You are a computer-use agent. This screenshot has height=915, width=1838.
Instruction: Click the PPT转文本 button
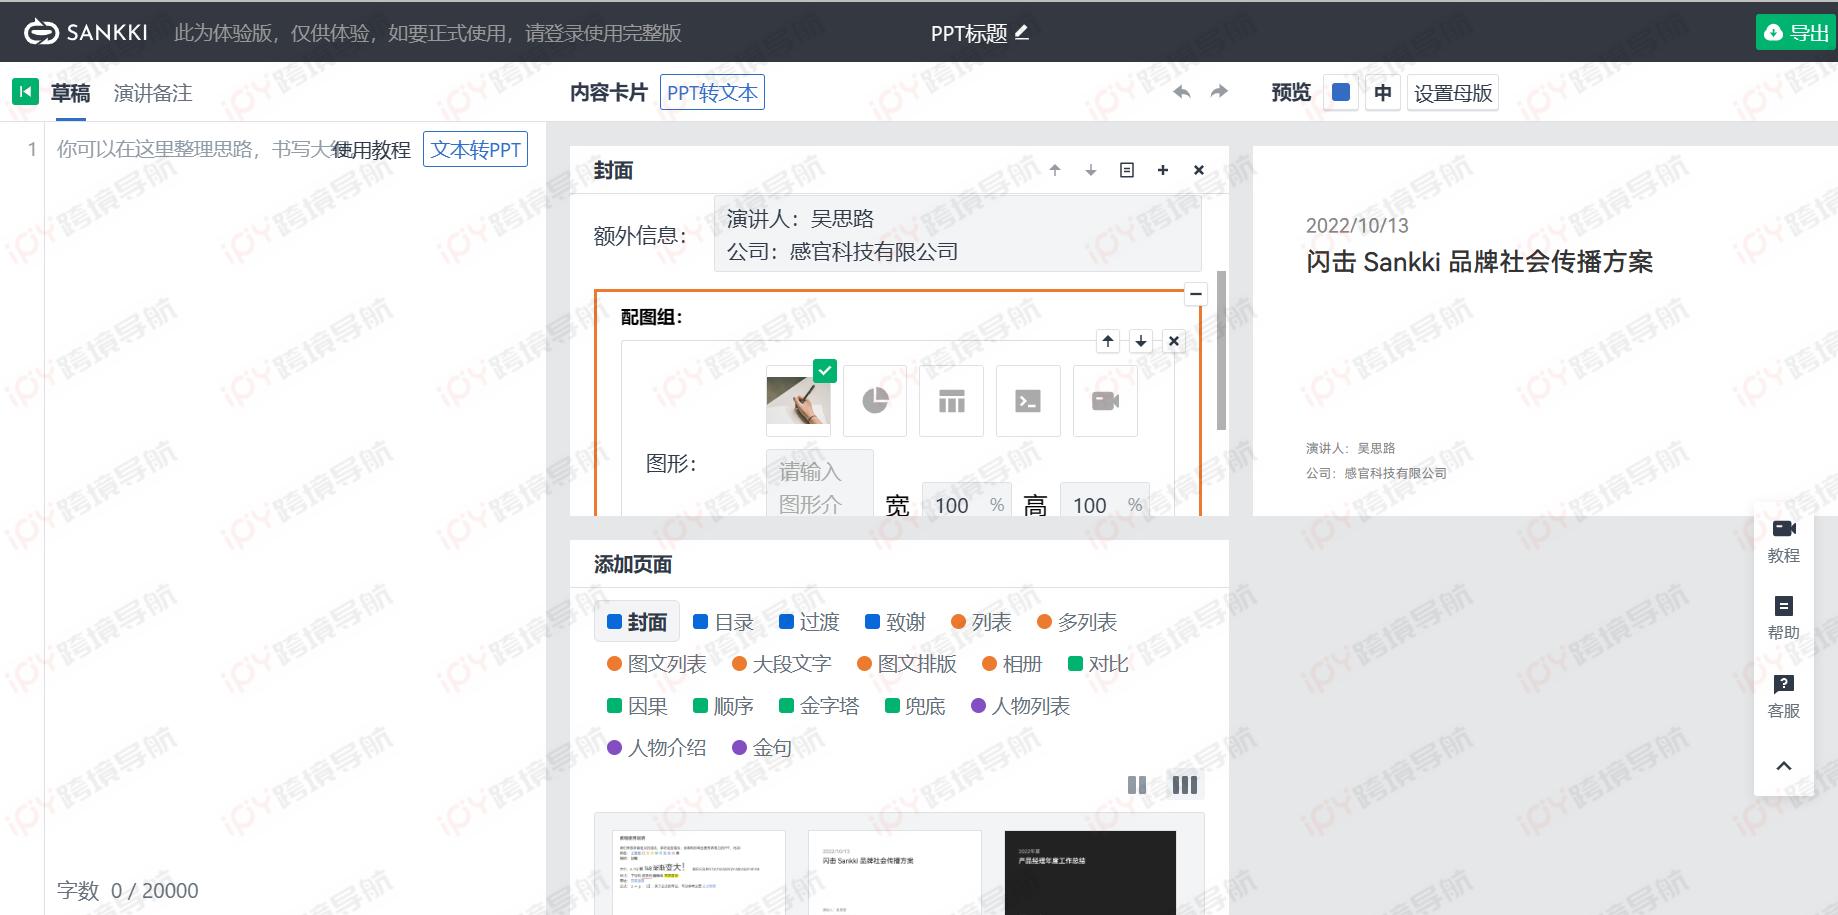[712, 92]
